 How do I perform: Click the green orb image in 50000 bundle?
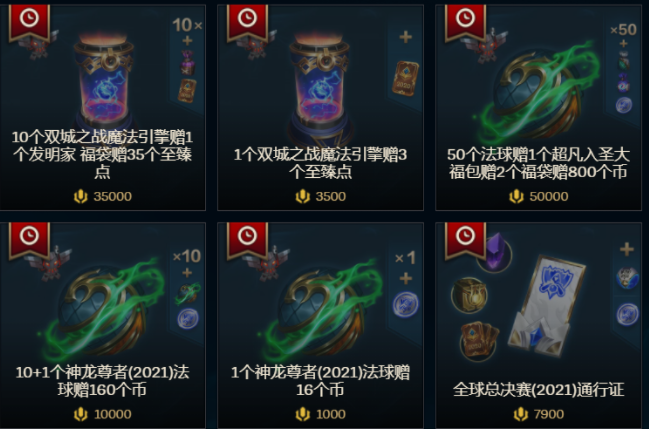point(538,93)
